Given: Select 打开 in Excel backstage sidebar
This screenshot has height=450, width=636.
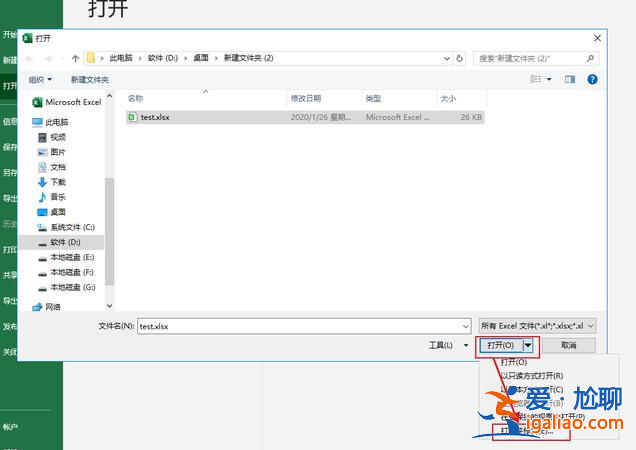Looking at the screenshot, I should point(10,86).
